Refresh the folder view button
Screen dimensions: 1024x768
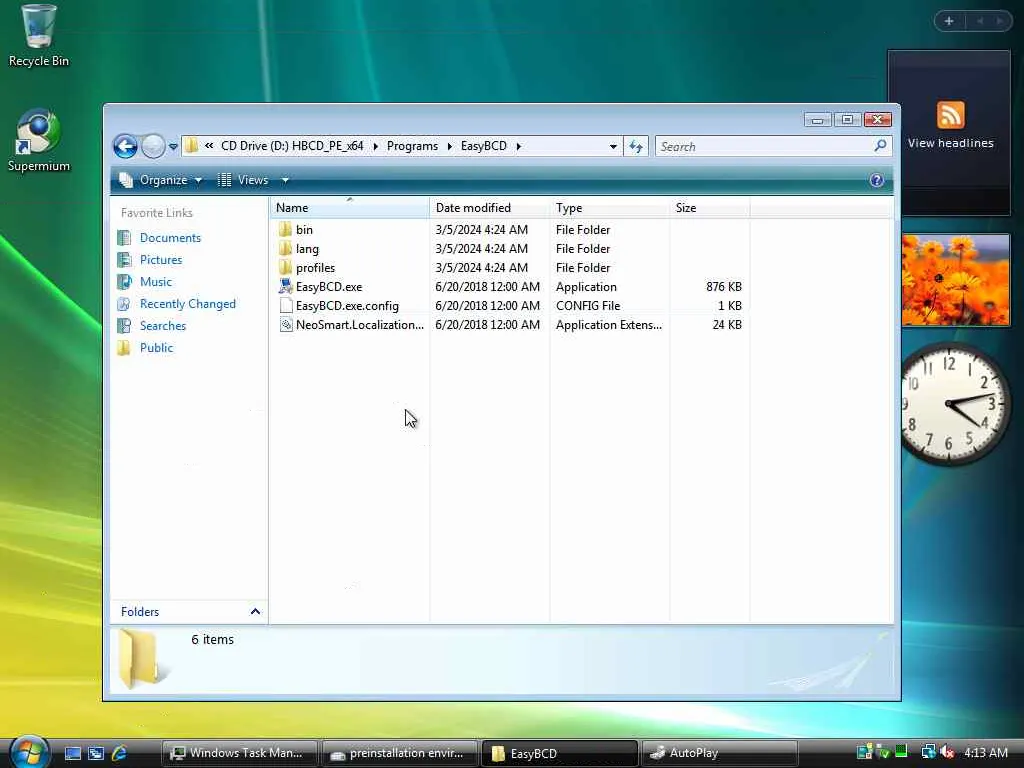pos(636,146)
